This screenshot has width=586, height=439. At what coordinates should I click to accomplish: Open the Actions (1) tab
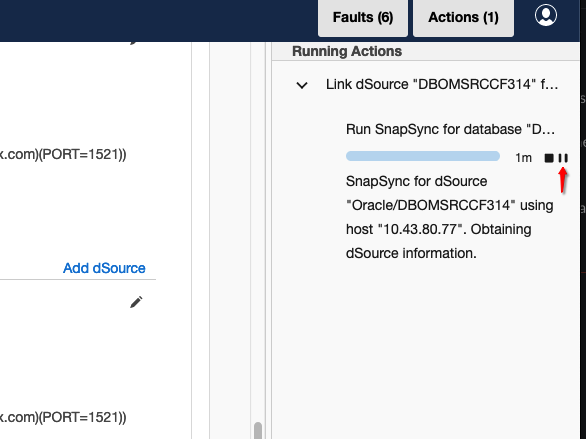click(463, 18)
